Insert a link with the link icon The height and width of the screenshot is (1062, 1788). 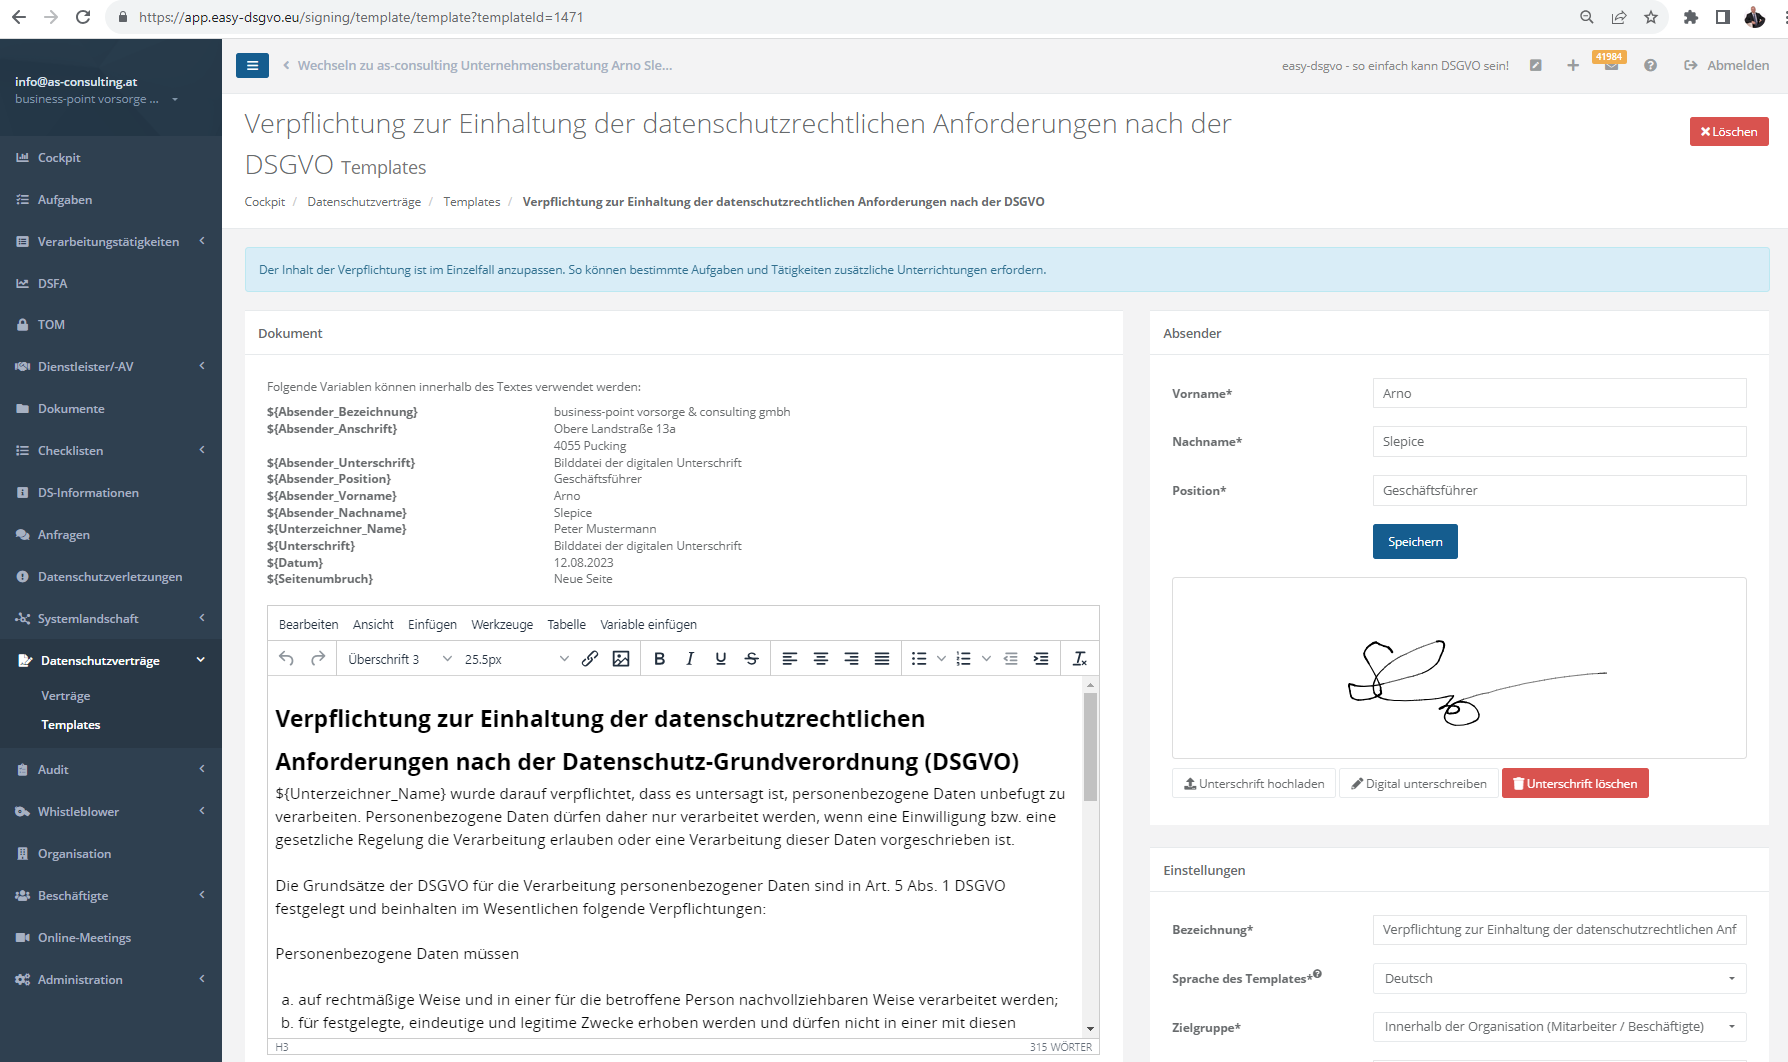(x=590, y=658)
